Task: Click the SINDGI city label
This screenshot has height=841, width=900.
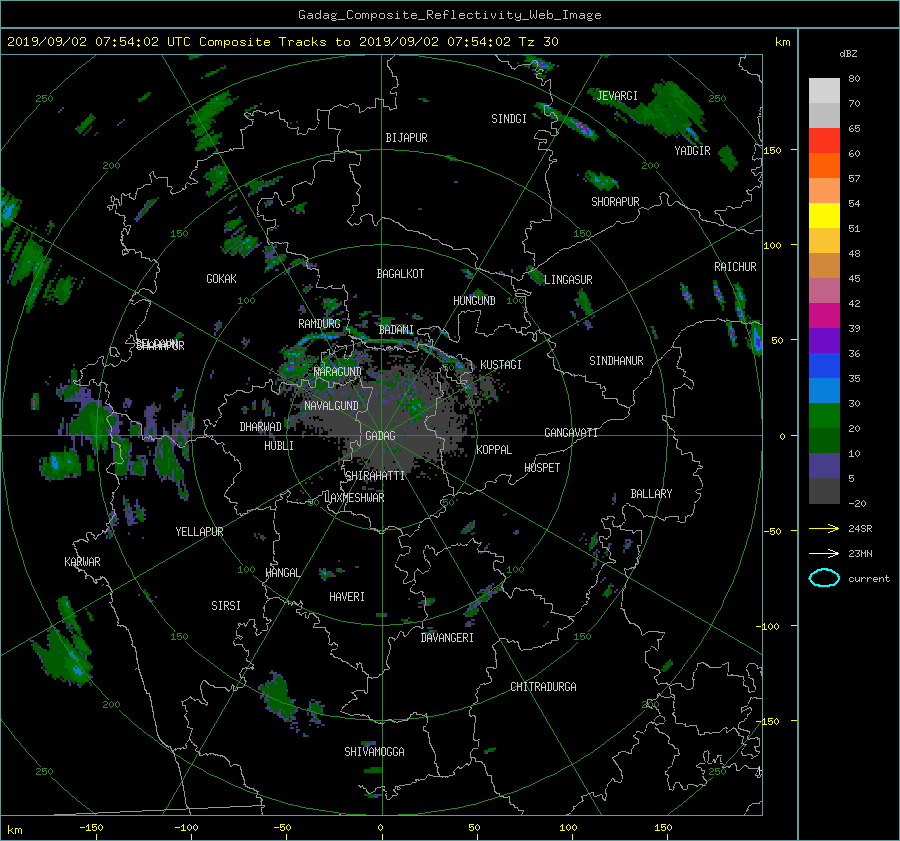Action: (509, 119)
